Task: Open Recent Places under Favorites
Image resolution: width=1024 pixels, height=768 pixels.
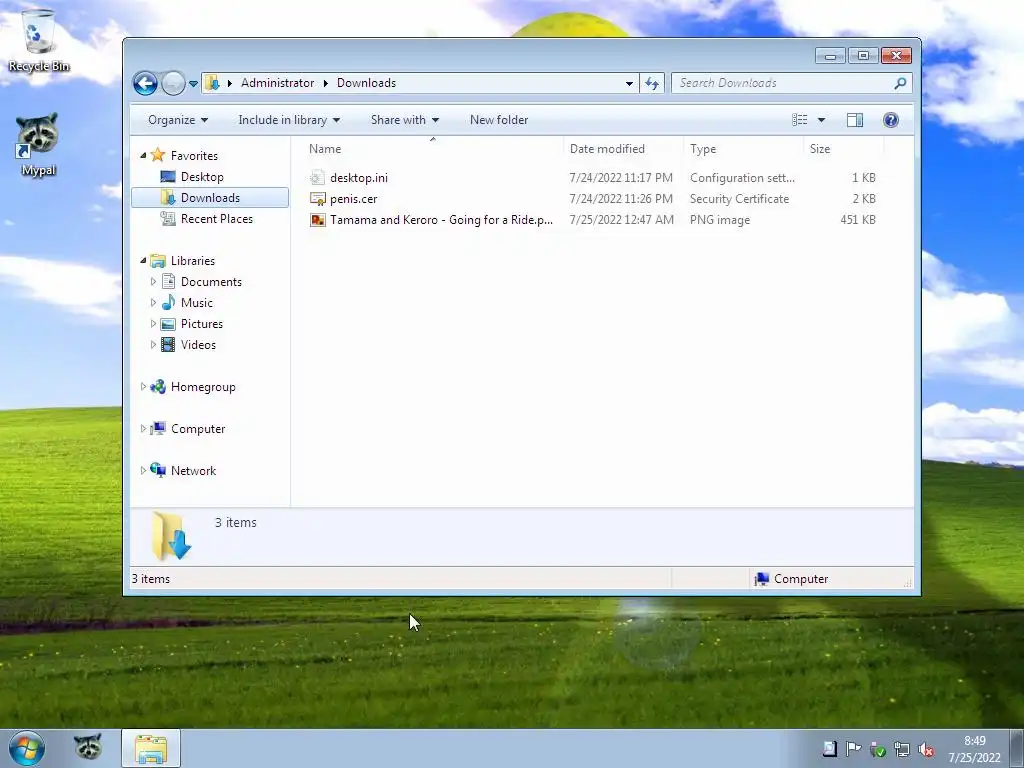Action: click(217, 219)
